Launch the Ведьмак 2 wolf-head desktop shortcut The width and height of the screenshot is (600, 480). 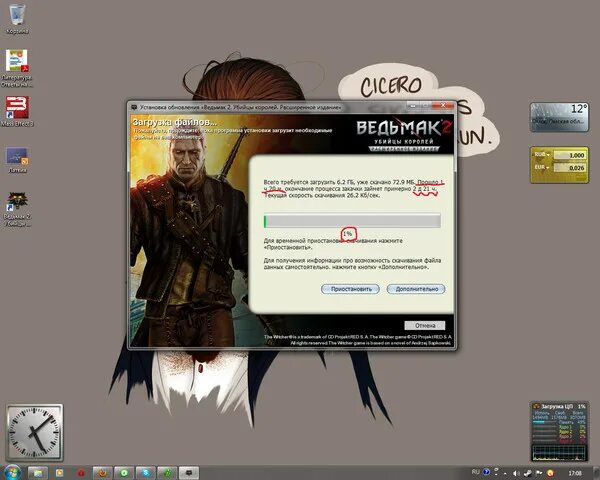[x=17, y=209]
